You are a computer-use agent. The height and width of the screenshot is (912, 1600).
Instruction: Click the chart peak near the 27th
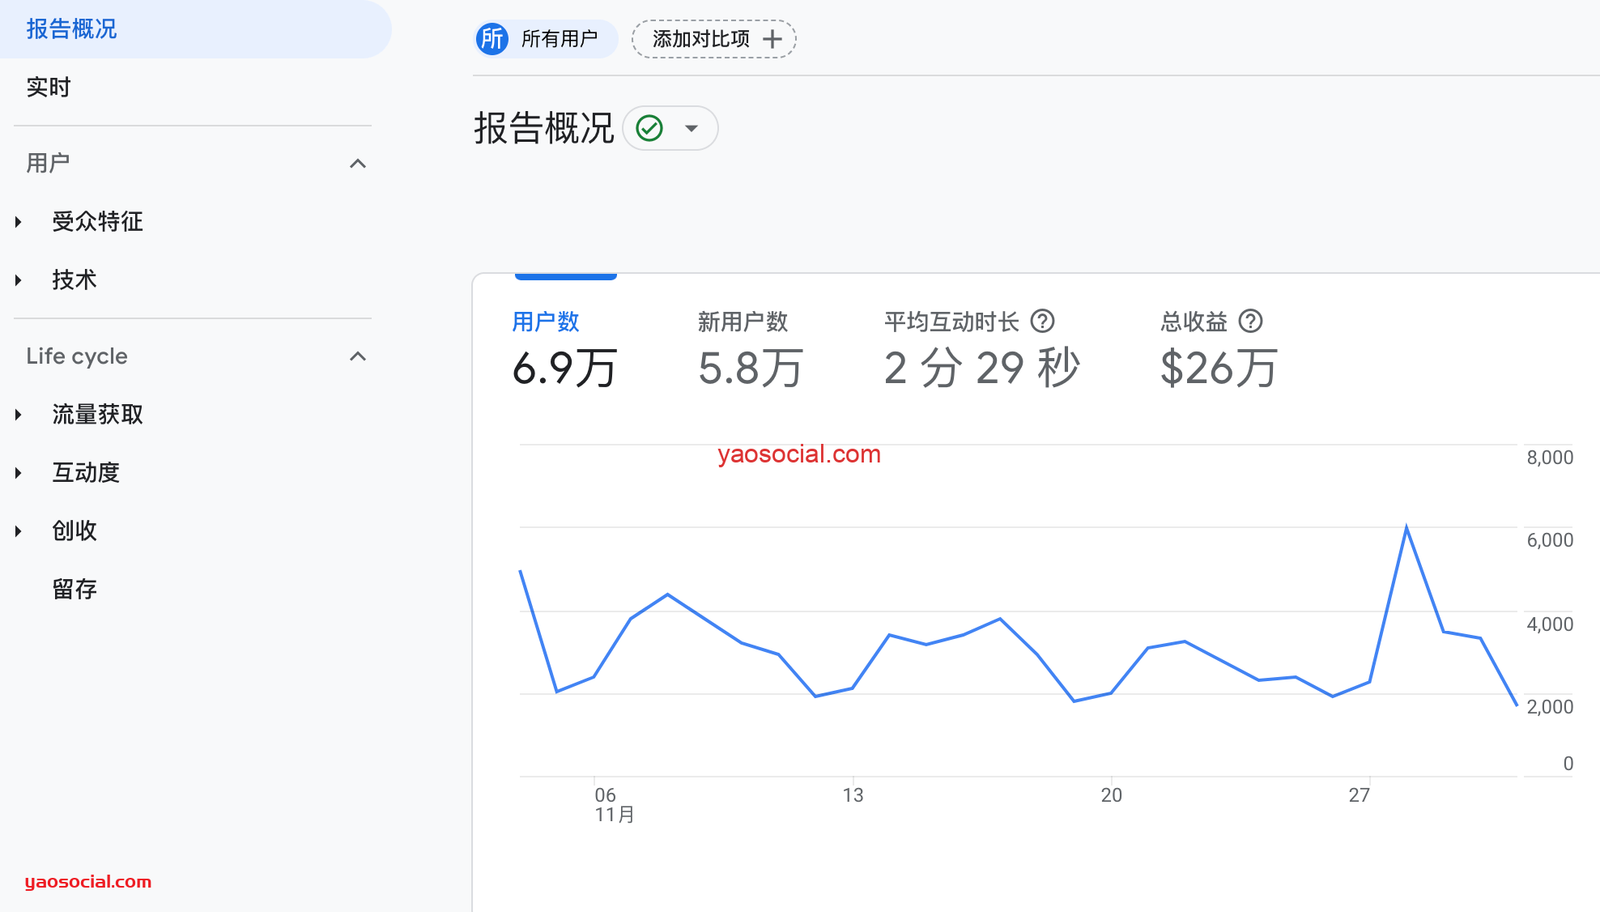click(1406, 527)
